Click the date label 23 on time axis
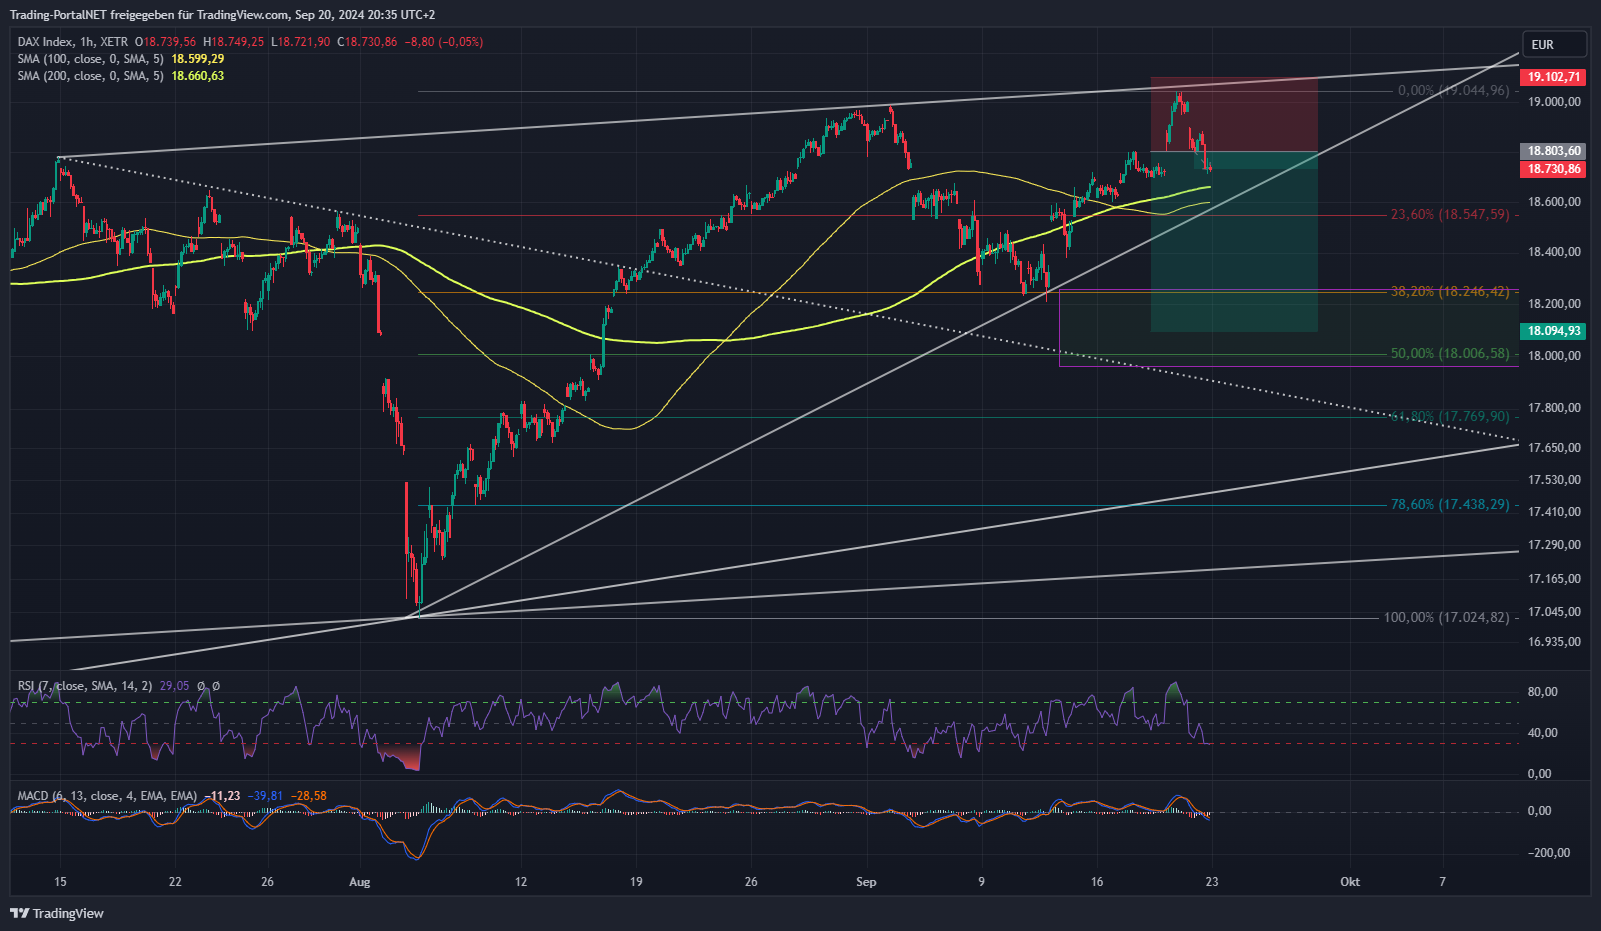Viewport: 1601px width, 931px height. [x=1212, y=882]
